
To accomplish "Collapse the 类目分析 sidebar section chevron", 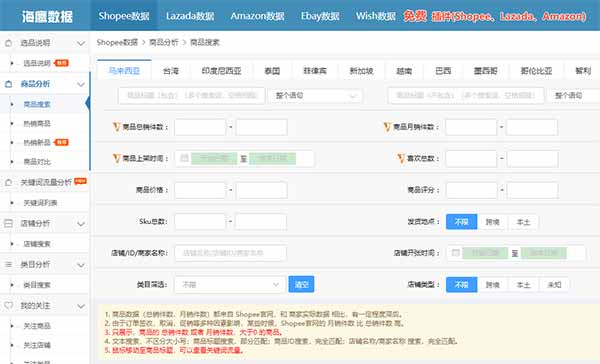I will 81,264.
